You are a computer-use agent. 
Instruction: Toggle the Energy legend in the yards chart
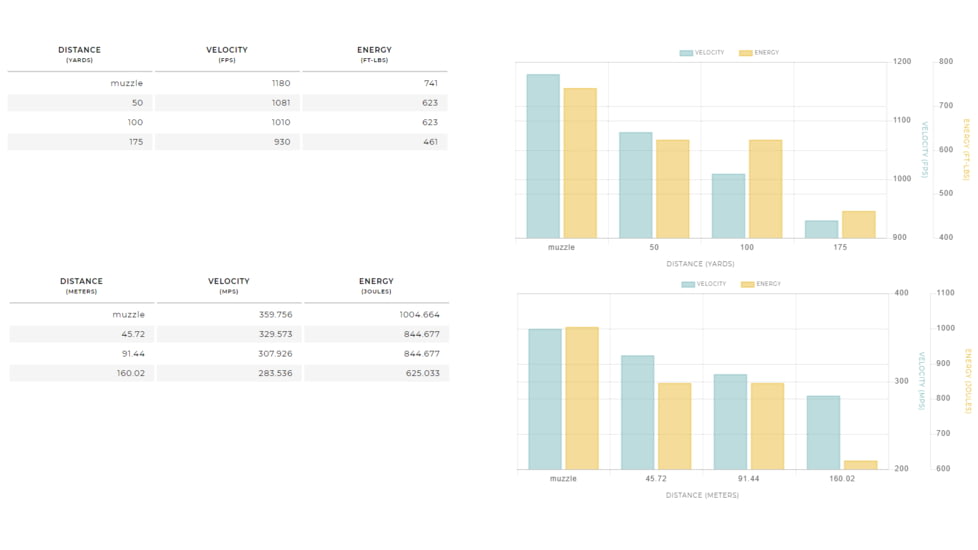tap(759, 53)
